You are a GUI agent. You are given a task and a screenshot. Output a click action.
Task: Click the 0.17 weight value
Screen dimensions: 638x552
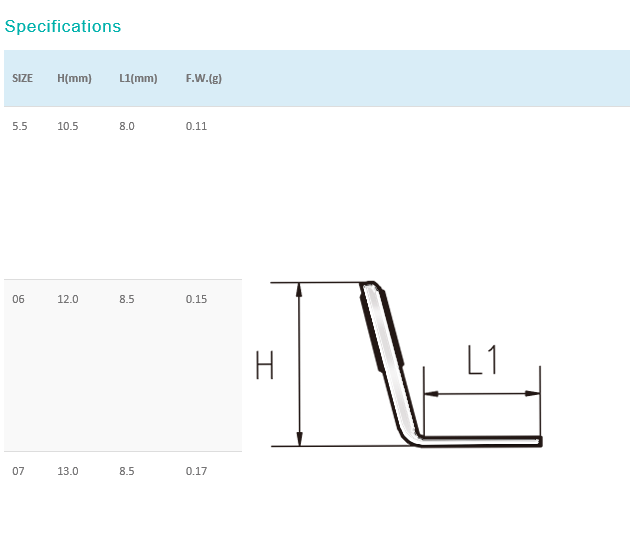point(196,471)
